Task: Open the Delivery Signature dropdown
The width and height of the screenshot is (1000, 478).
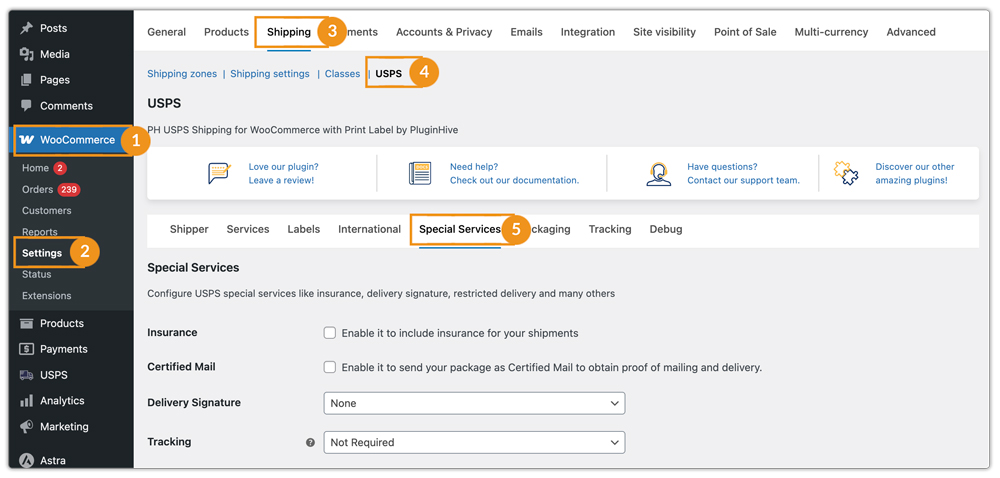Action: [x=474, y=403]
